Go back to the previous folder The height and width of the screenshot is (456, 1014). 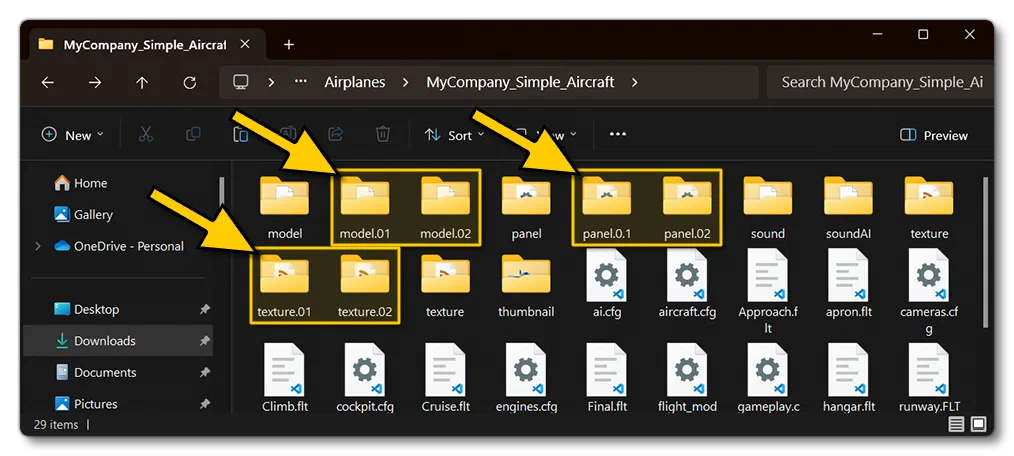coord(47,83)
